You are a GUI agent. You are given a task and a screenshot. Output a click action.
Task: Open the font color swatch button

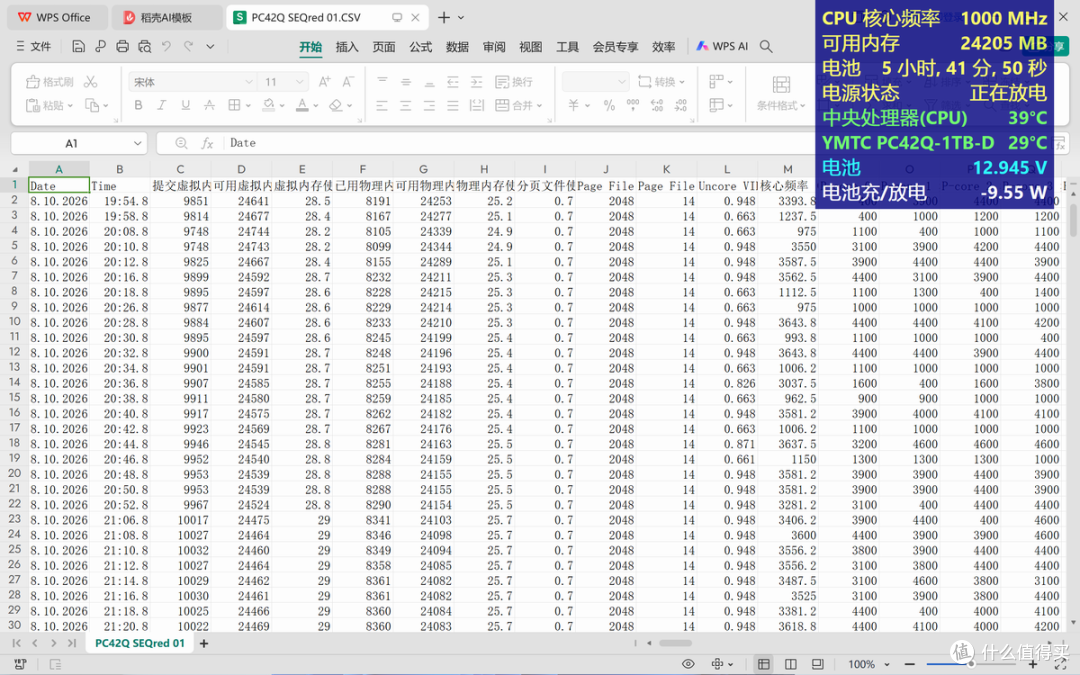[x=302, y=105]
